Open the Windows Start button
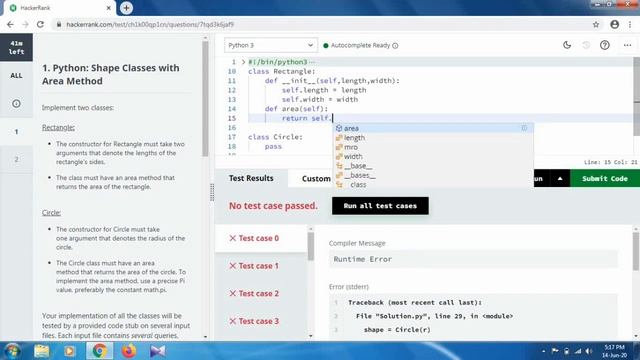The height and width of the screenshot is (360, 640). click(13, 351)
